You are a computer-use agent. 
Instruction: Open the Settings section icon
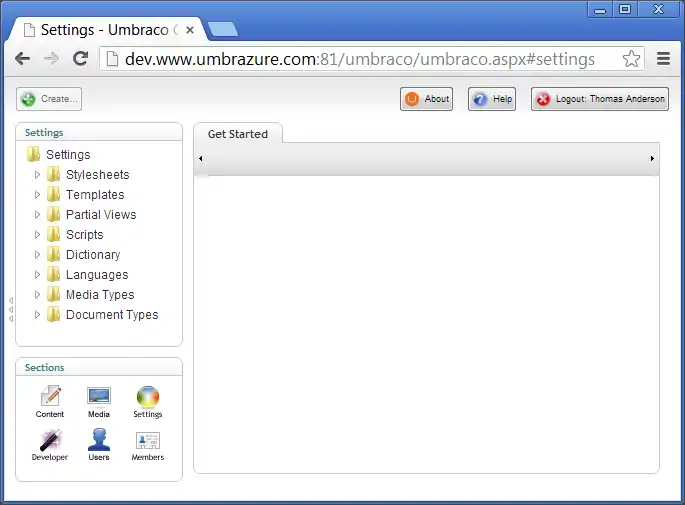point(148,402)
